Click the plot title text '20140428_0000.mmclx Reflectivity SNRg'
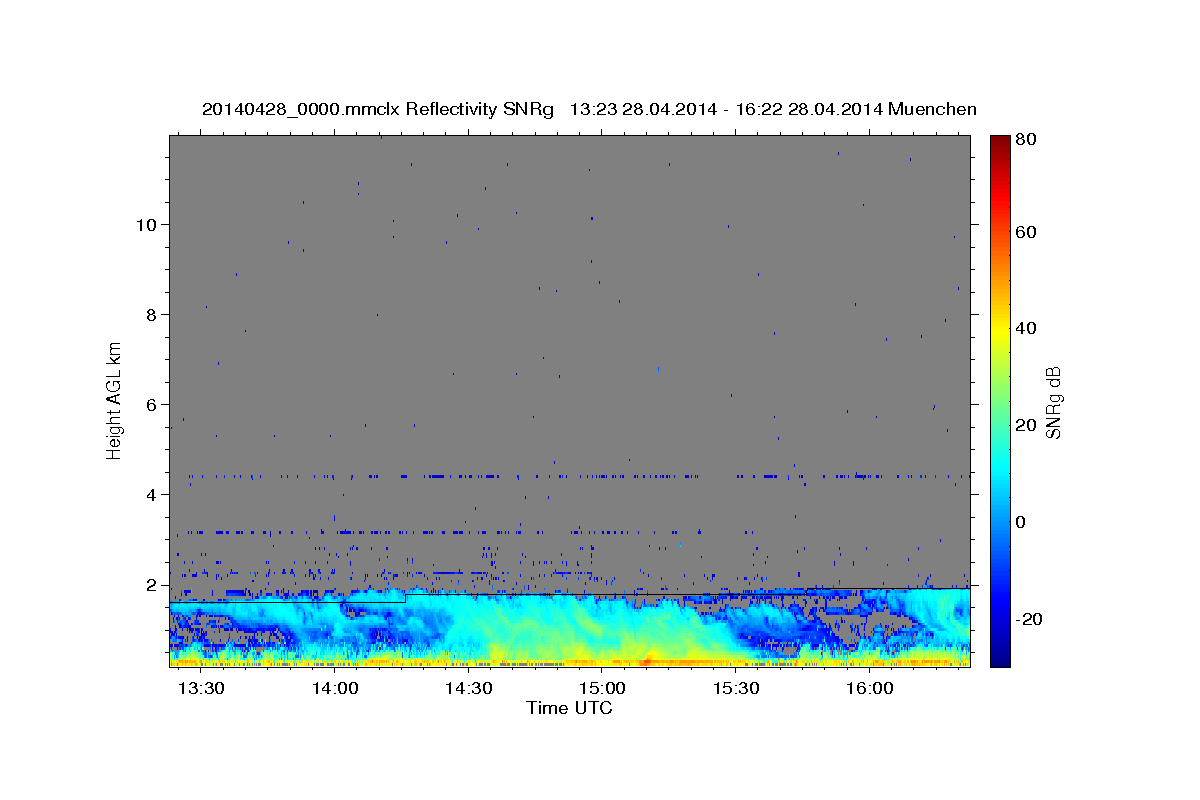Viewport: 1200px width, 800px height. (378, 110)
